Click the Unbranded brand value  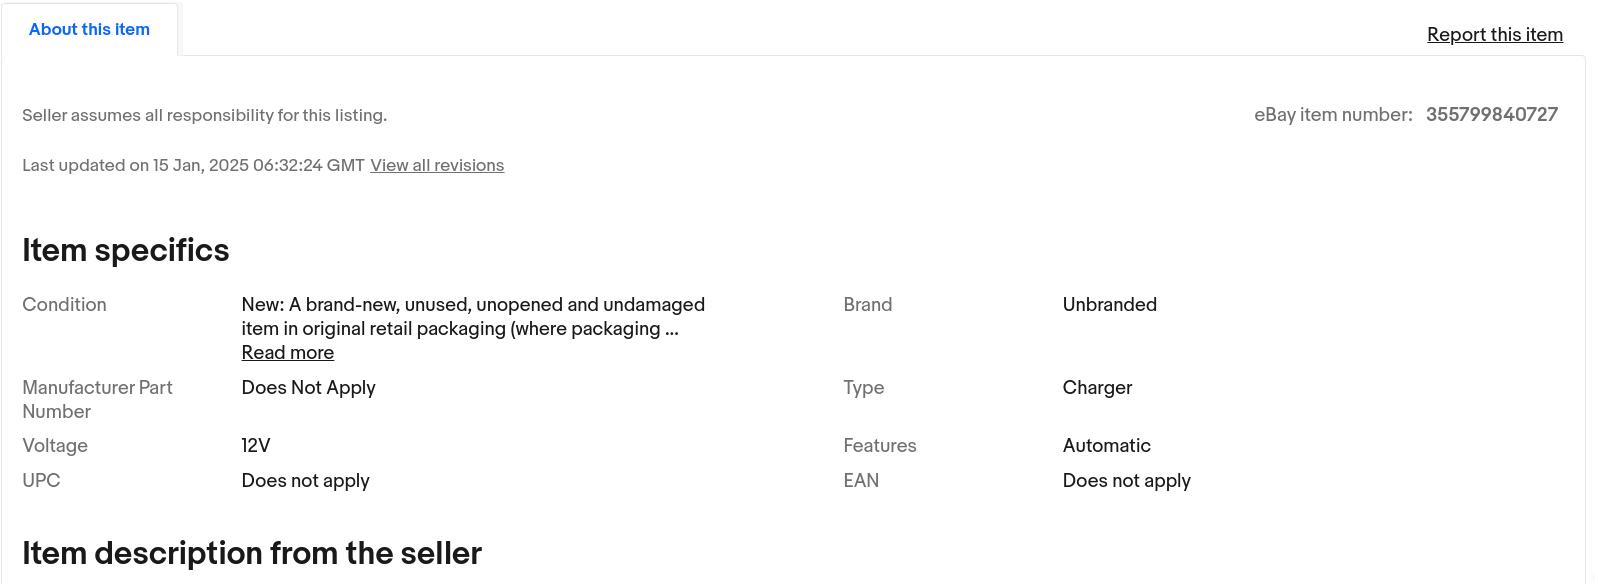tap(1109, 305)
